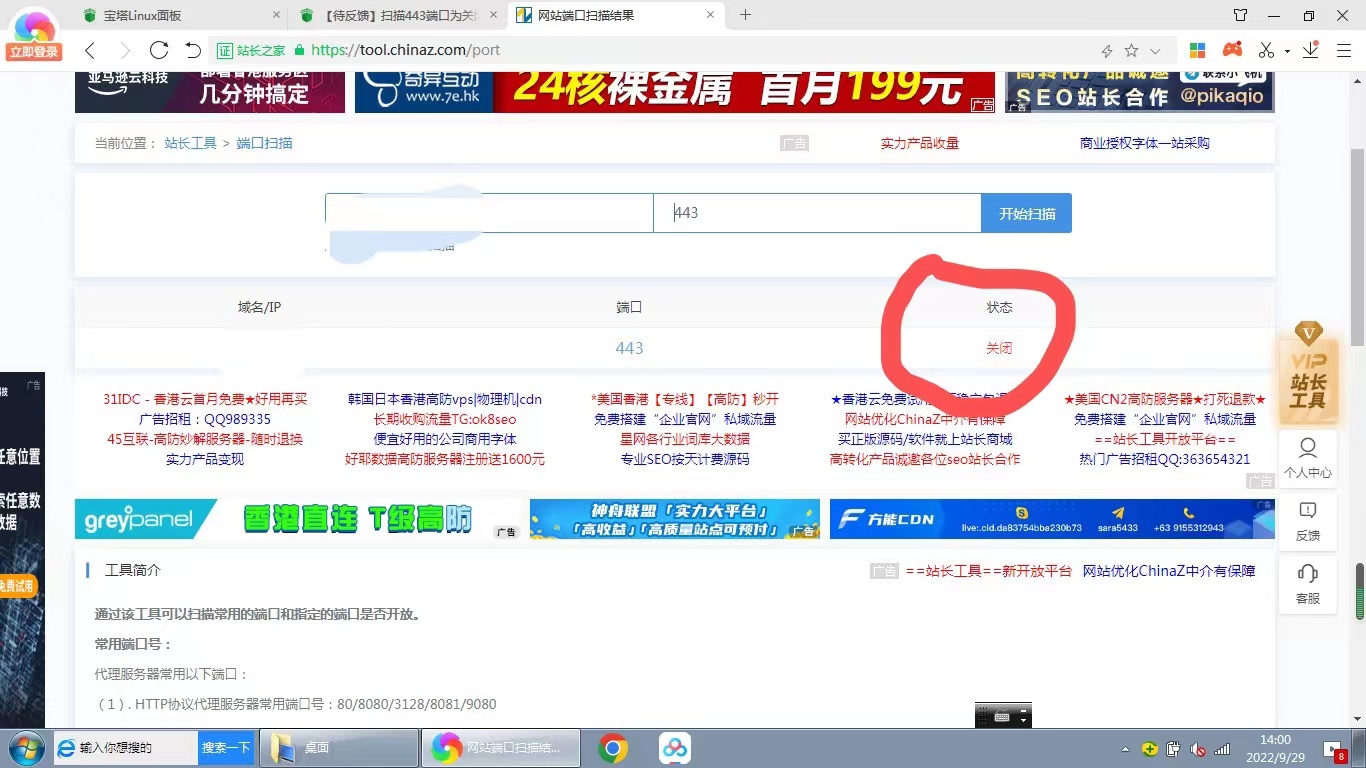
Task: Open the 广告招租：QQ989335 link
Action: 205,419
